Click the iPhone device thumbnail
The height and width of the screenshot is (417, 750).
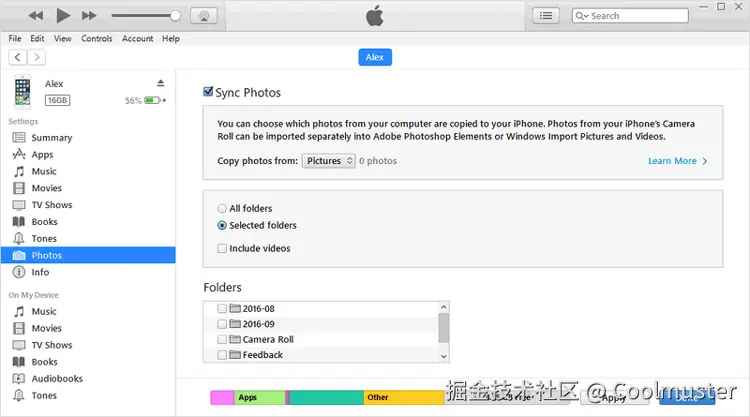tap(22, 91)
